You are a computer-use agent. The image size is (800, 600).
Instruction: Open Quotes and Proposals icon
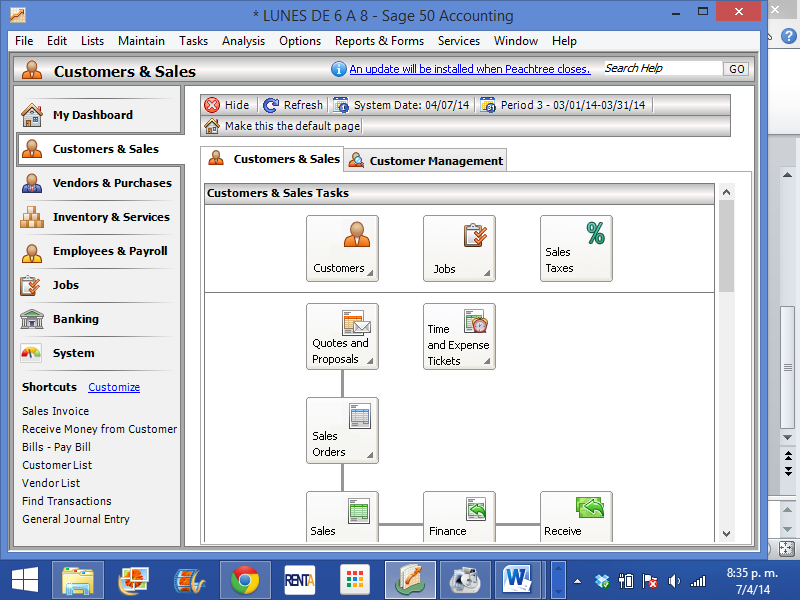[x=342, y=336]
